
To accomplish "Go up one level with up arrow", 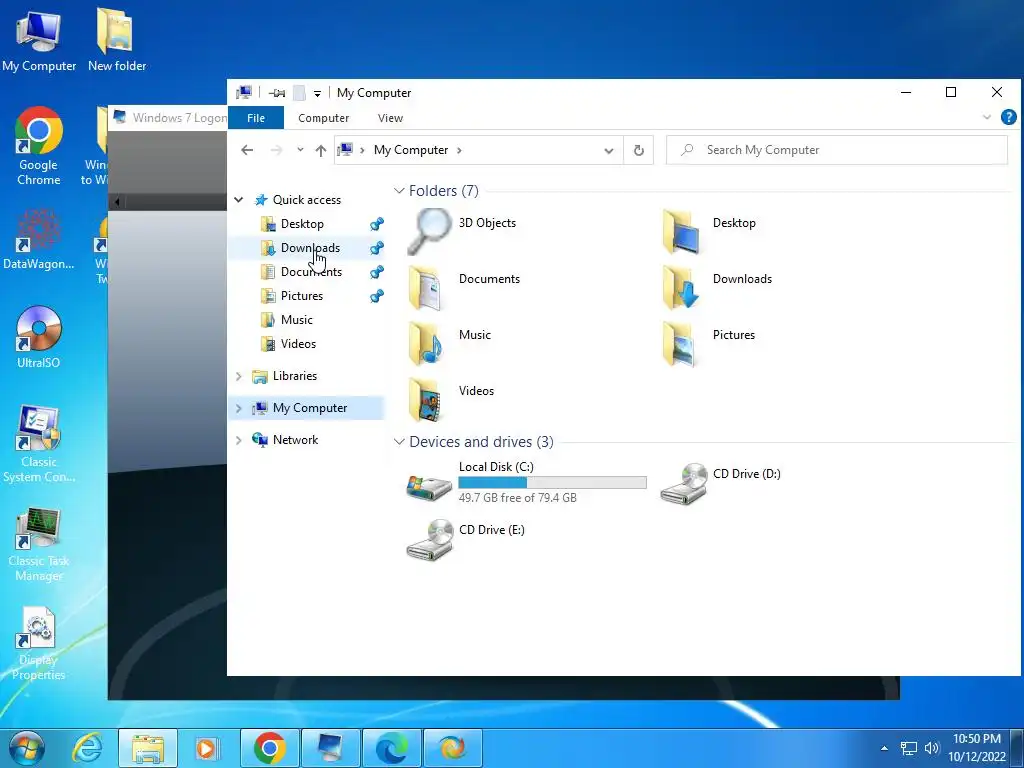I will coord(321,150).
